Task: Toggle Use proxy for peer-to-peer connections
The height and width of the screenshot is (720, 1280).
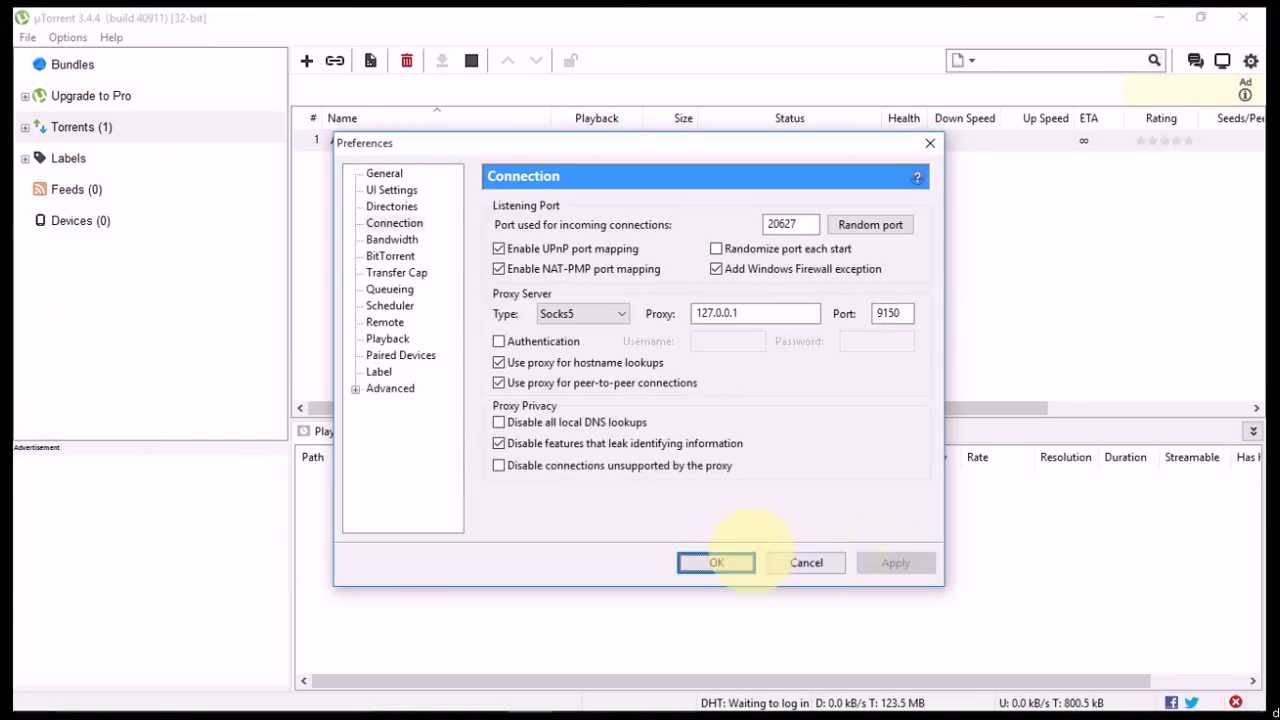Action: click(499, 383)
